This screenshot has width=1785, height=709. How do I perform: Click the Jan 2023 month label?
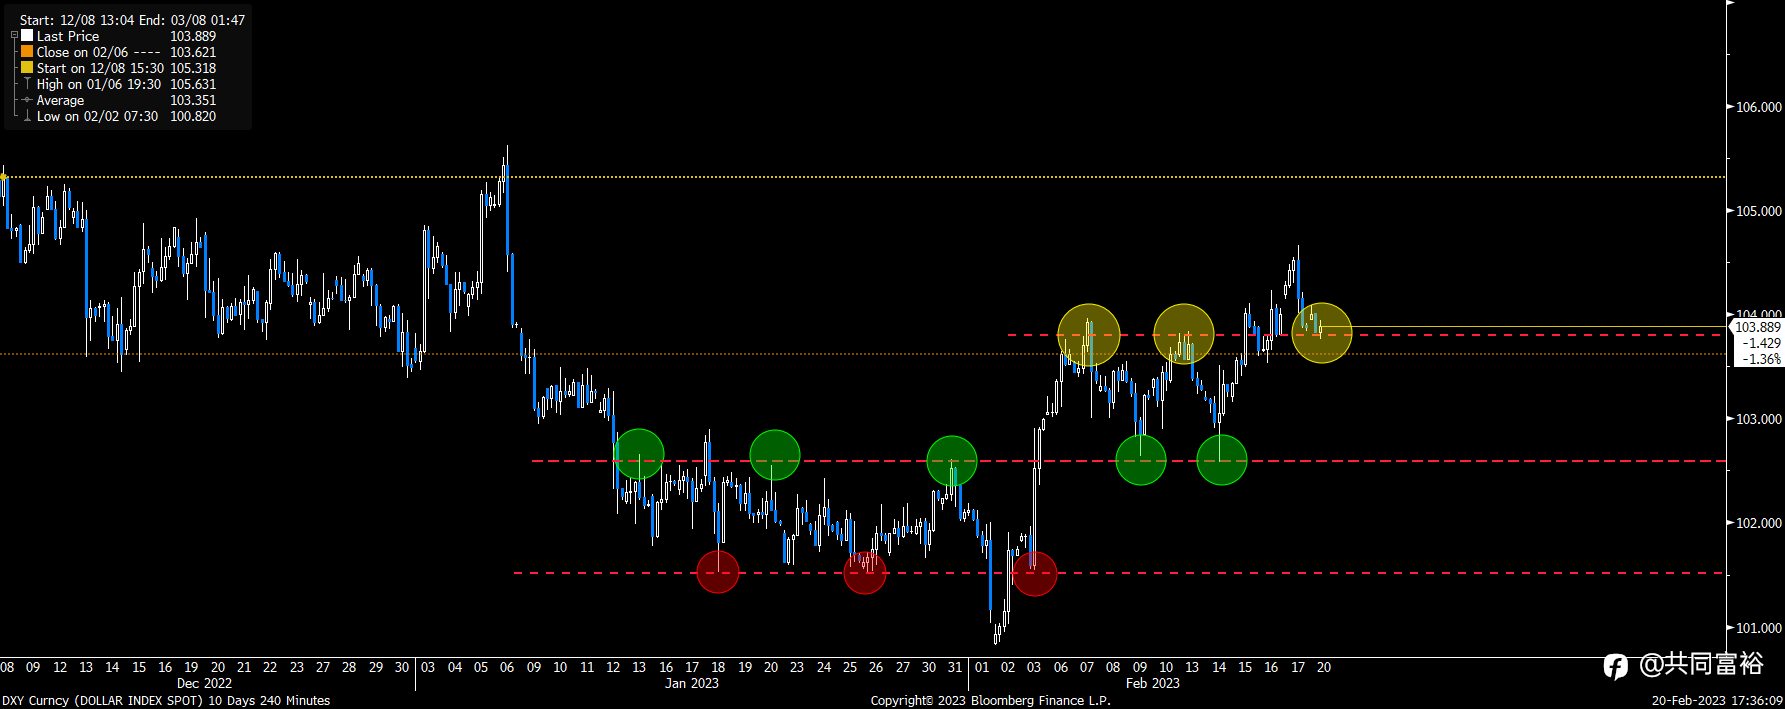click(x=692, y=684)
